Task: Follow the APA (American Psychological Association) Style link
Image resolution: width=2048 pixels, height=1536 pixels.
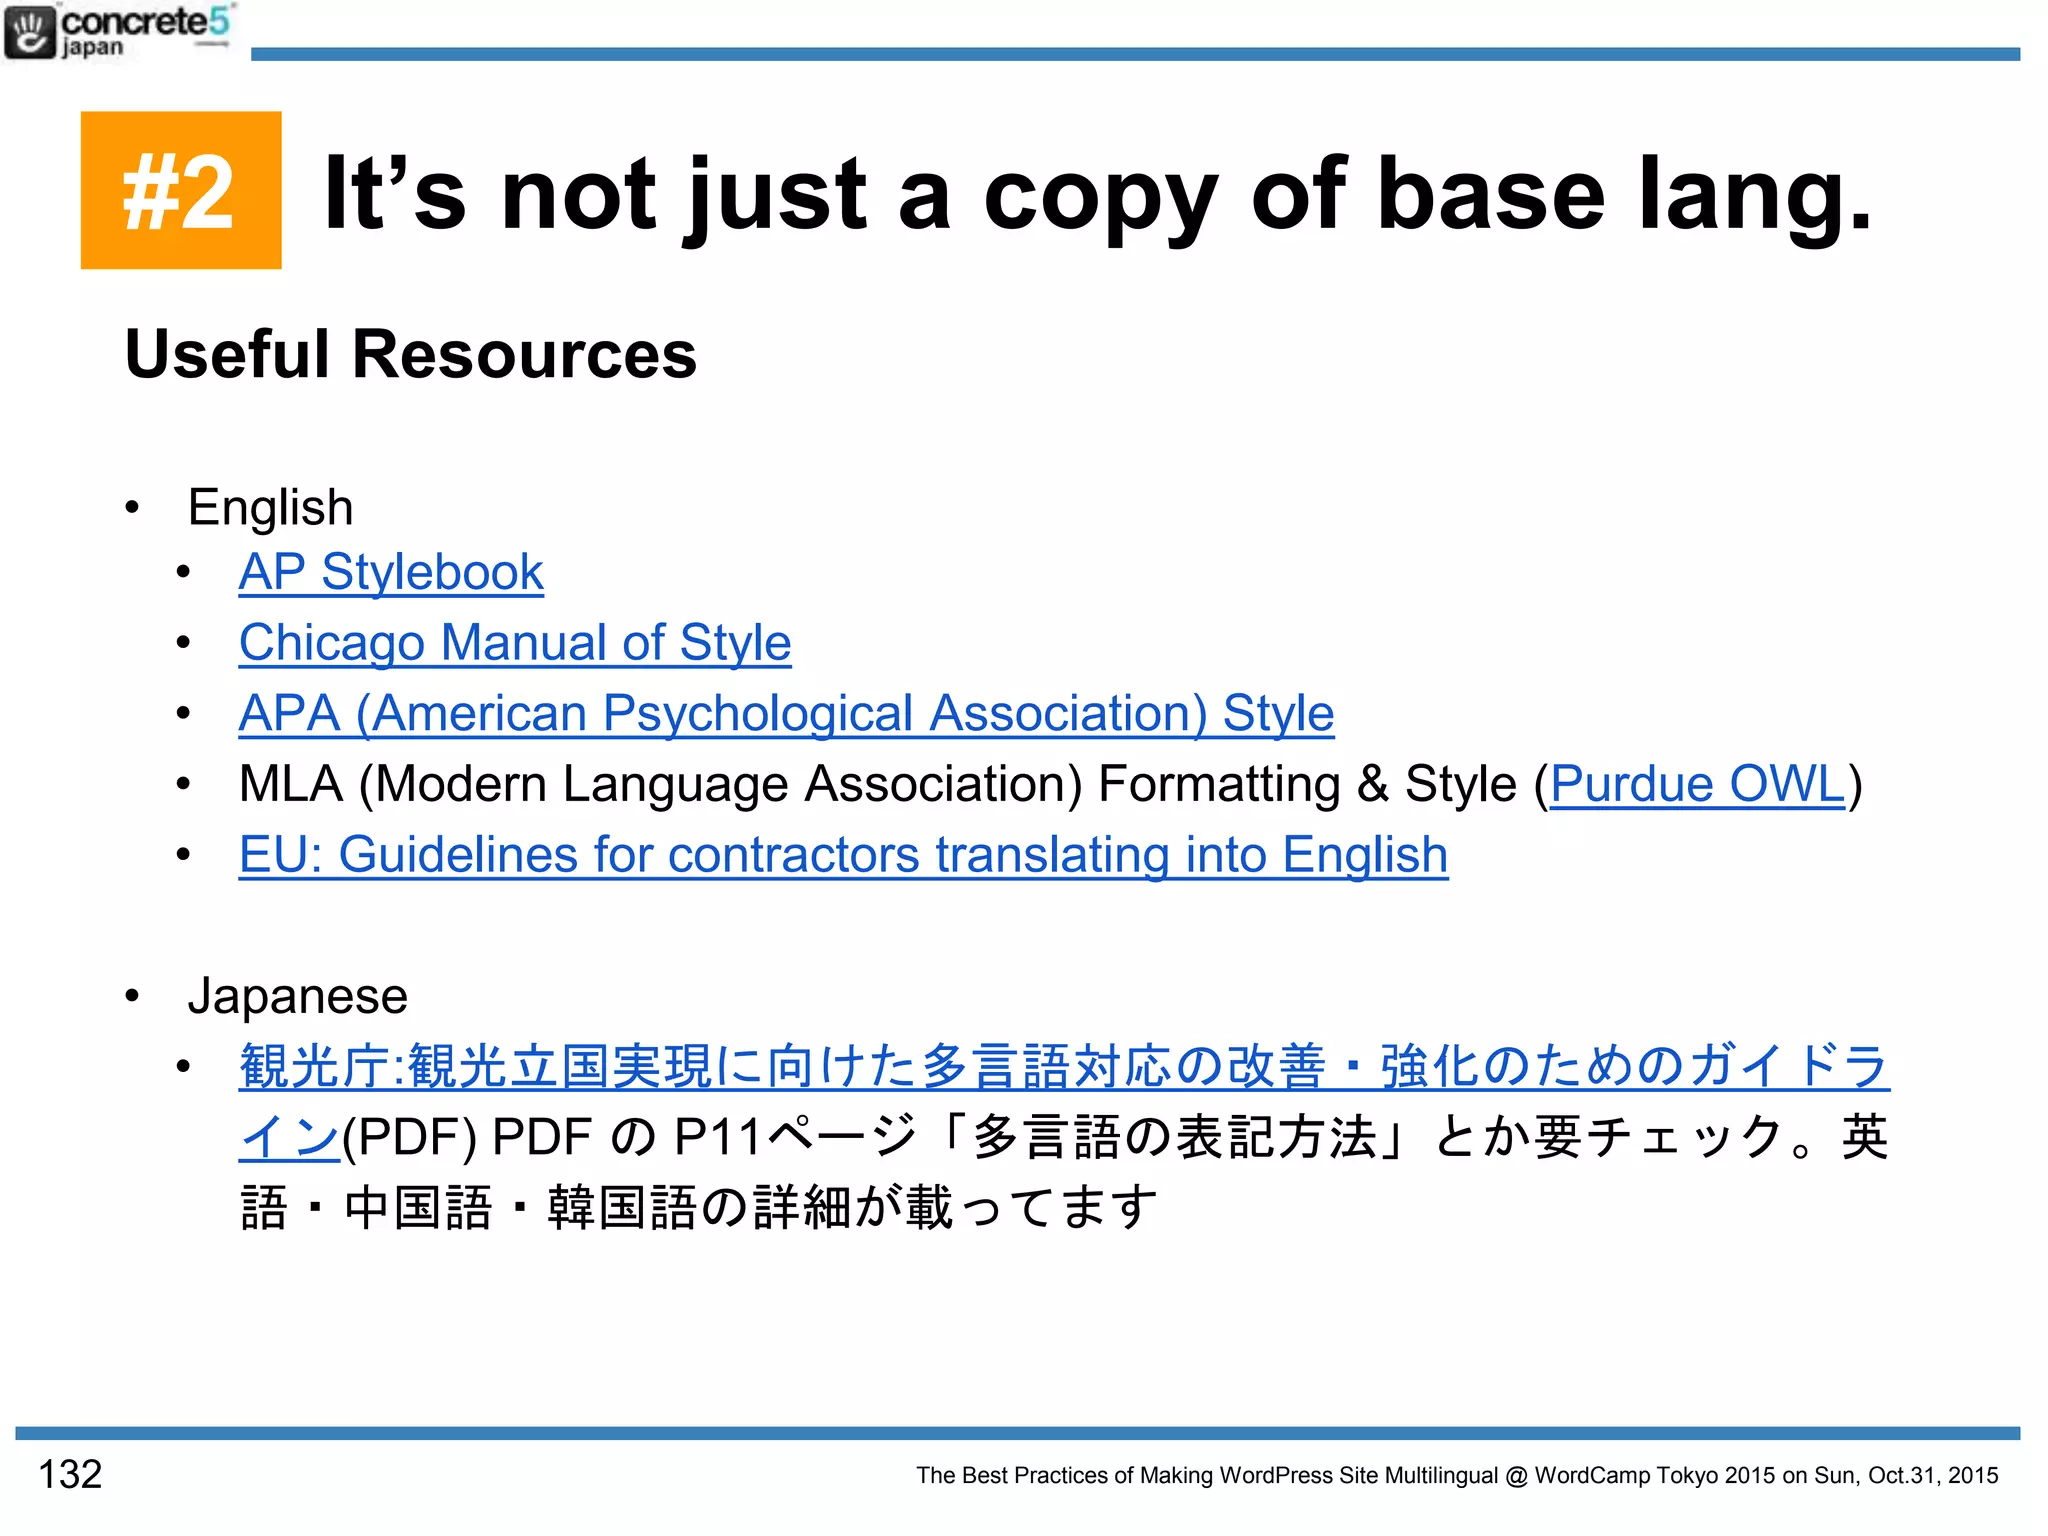Action: pyautogui.click(x=786, y=714)
